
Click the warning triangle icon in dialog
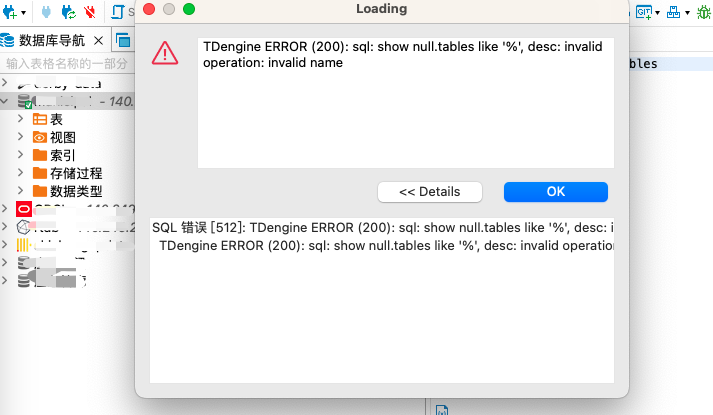[165, 53]
